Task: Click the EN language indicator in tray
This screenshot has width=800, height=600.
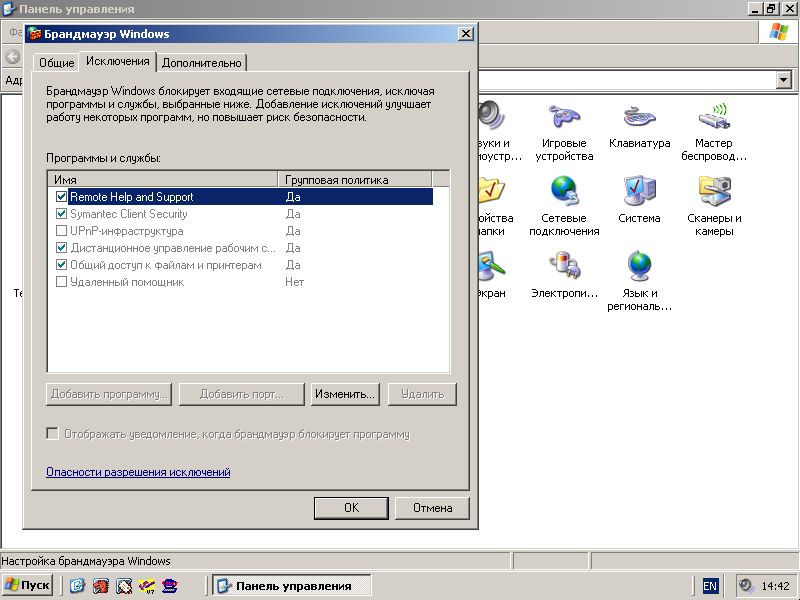Action: click(x=710, y=586)
